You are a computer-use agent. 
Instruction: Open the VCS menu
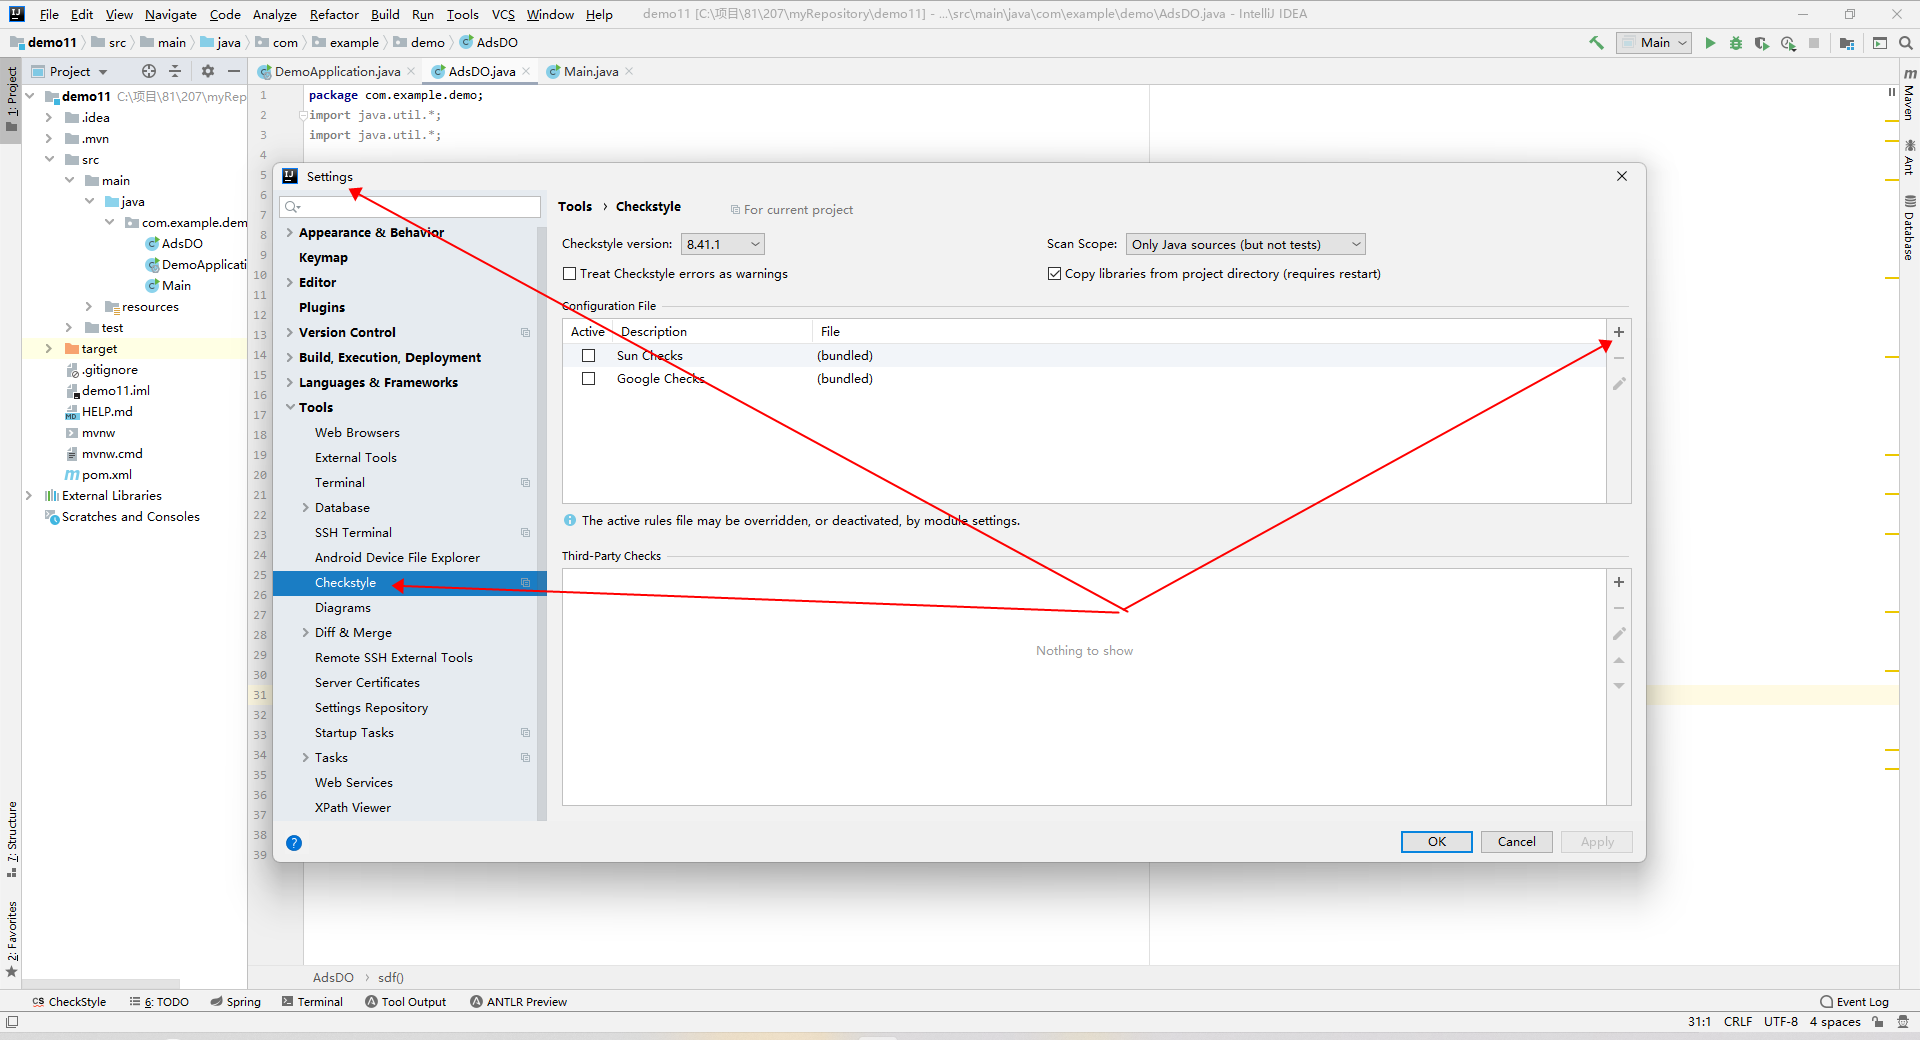coord(503,15)
